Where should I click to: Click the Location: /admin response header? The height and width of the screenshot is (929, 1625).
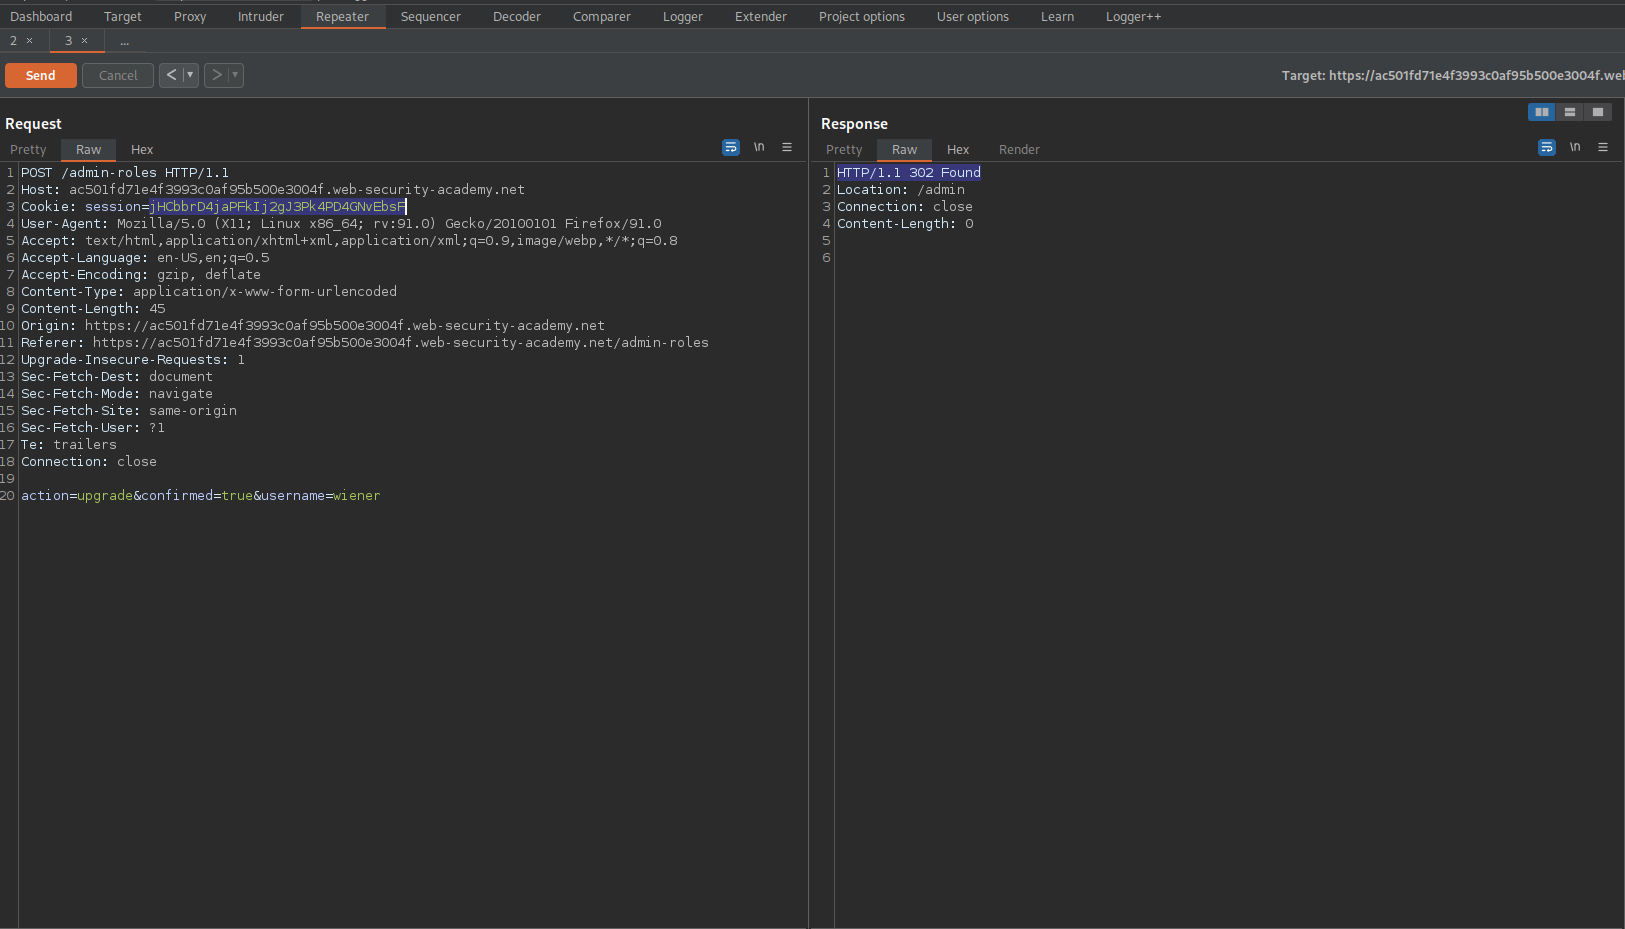click(901, 189)
